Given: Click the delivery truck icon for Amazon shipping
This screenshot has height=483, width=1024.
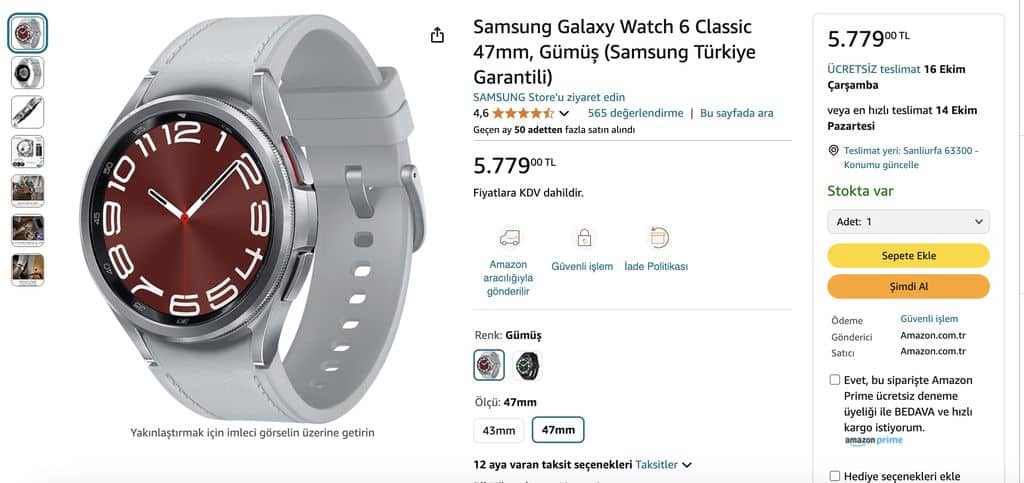Looking at the screenshot, I should tap(509, 238).
